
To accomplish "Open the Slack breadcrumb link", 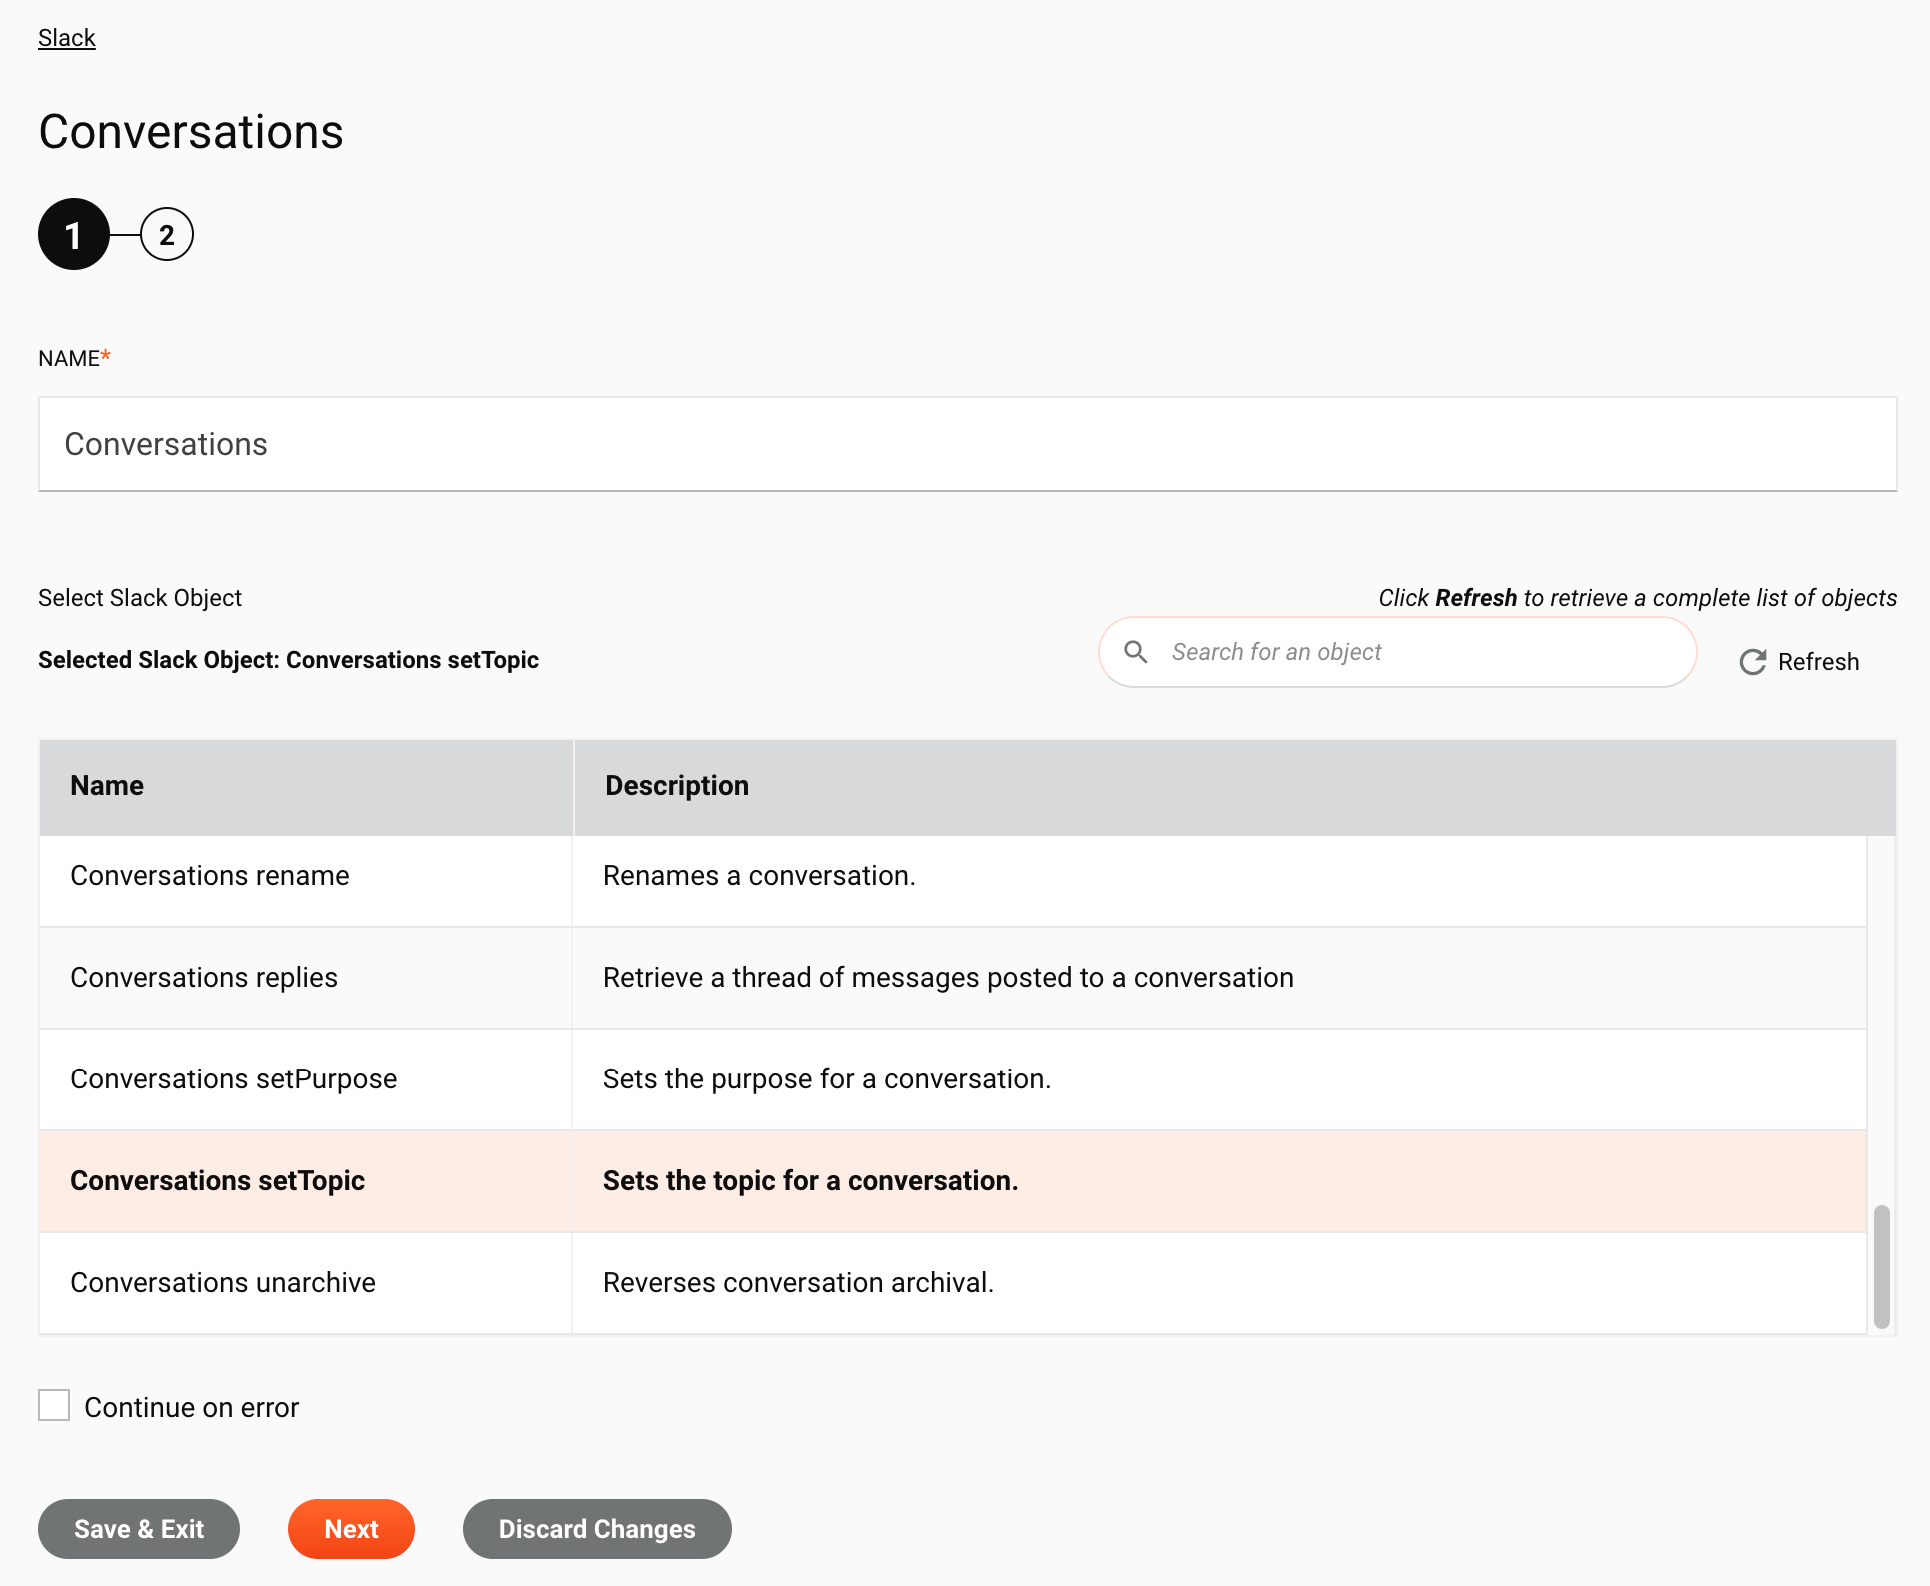I will (x=67, y=38).
